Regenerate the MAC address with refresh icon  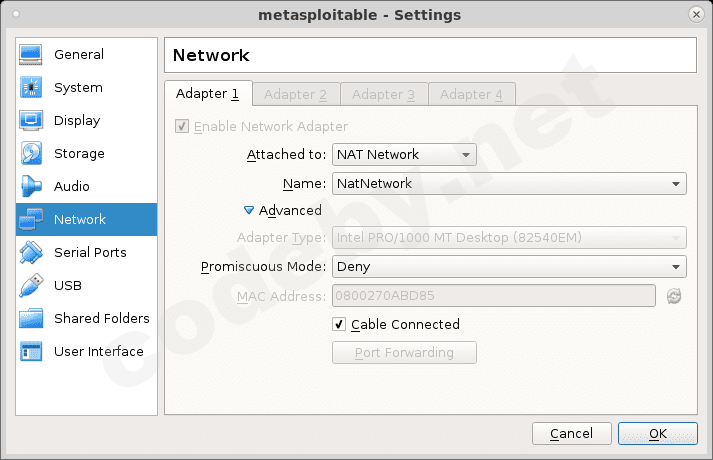[674, 296]
